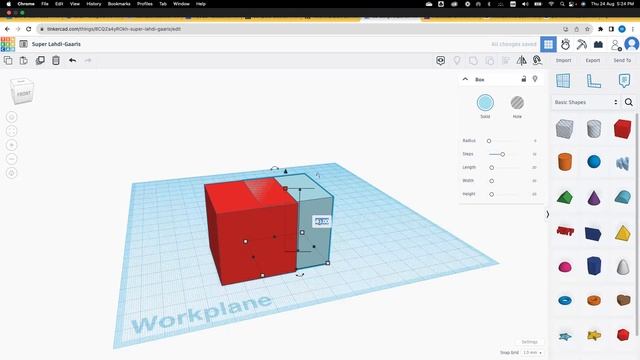The width and height of the screenshot is (640, 360).
Task: Open the user profile avatar
Action: click(x=632, y=44)
